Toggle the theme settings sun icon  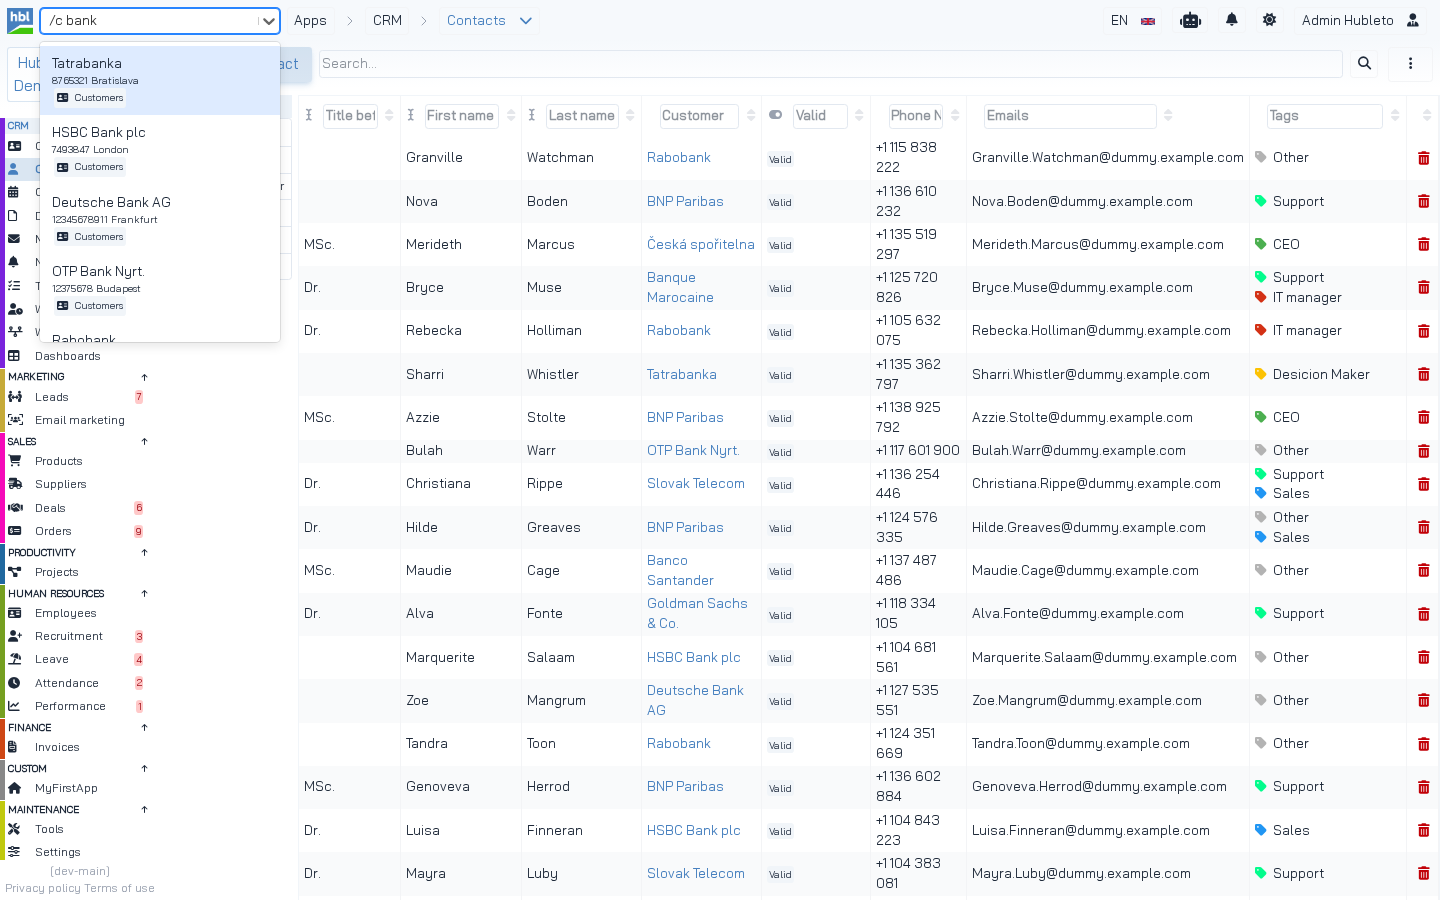click(1269, 20)
